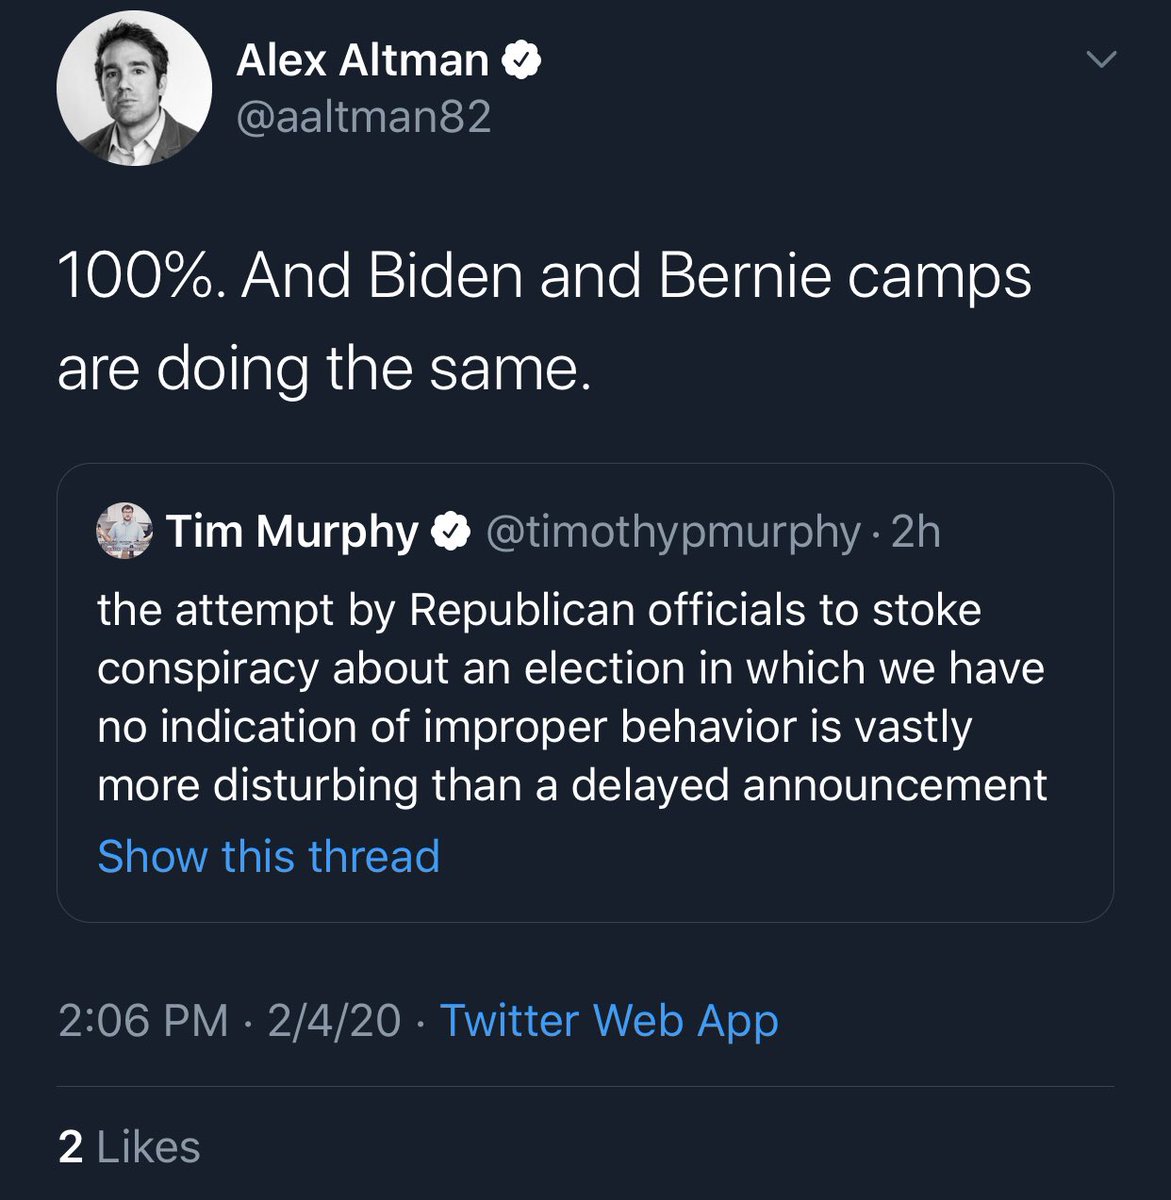Screen dimensions: 1171x1200
Task: Click Tim Murphy's verified checkmark badge
Action: [451, 532]
